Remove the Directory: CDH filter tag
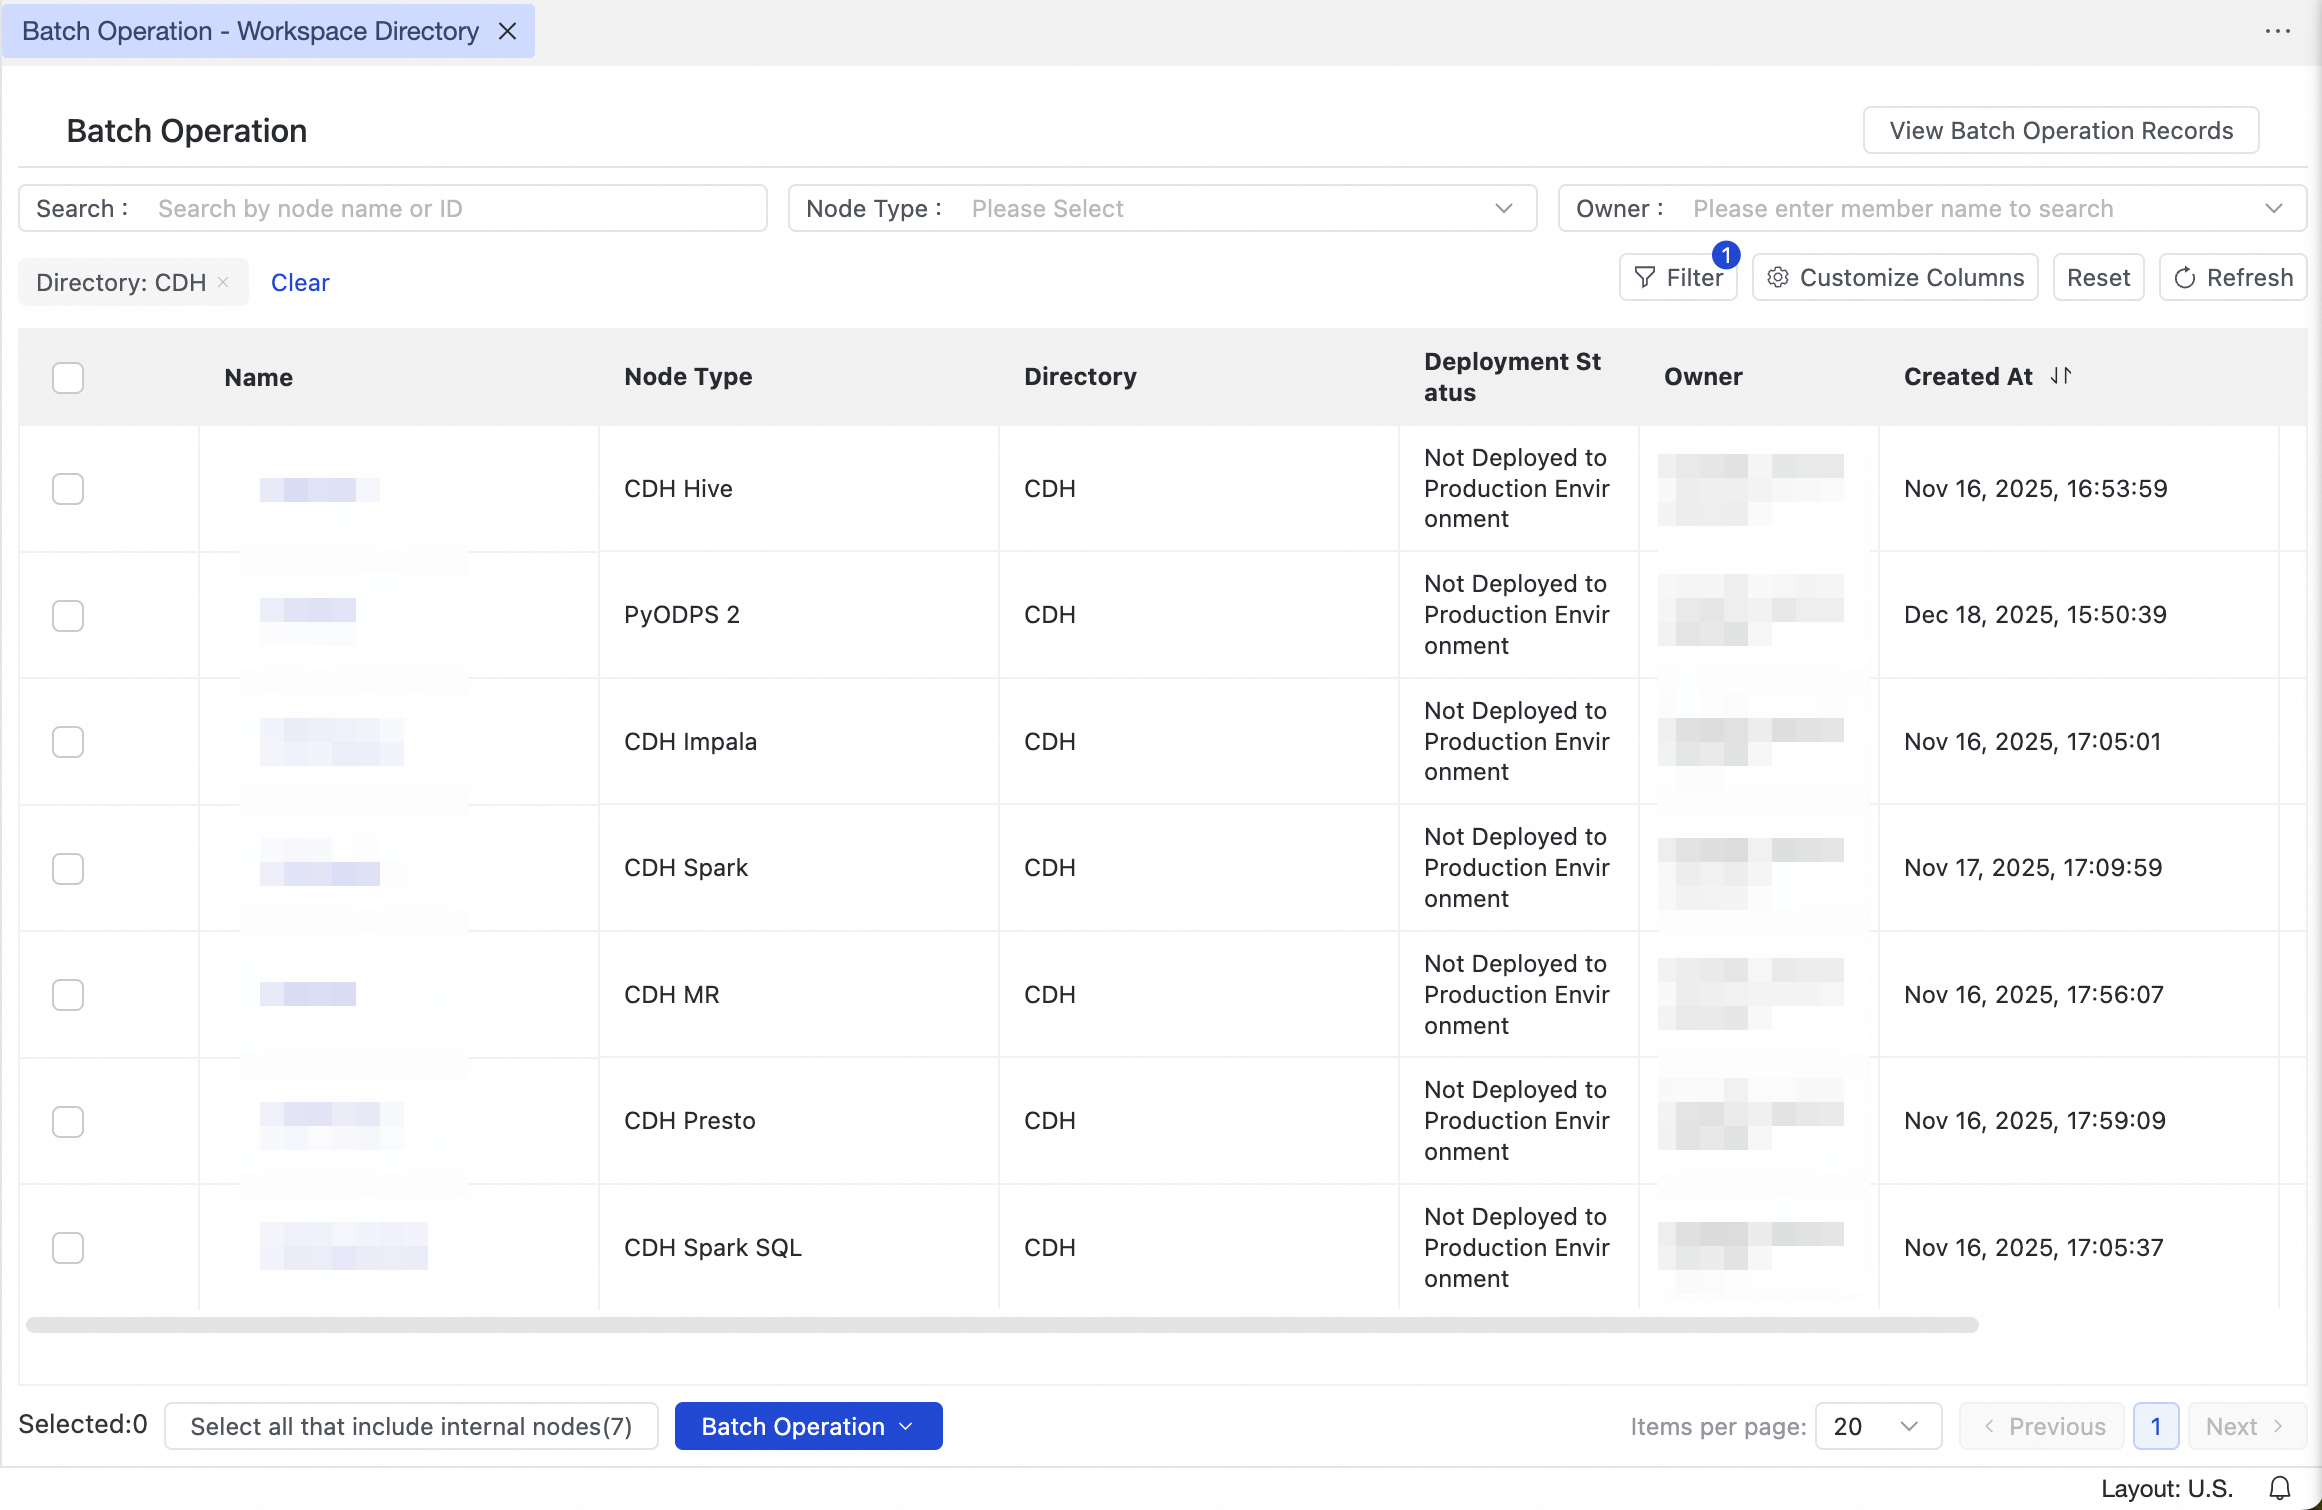Image resolution: width=2322 pixels, height=1510 pixels. click(224, 282)
